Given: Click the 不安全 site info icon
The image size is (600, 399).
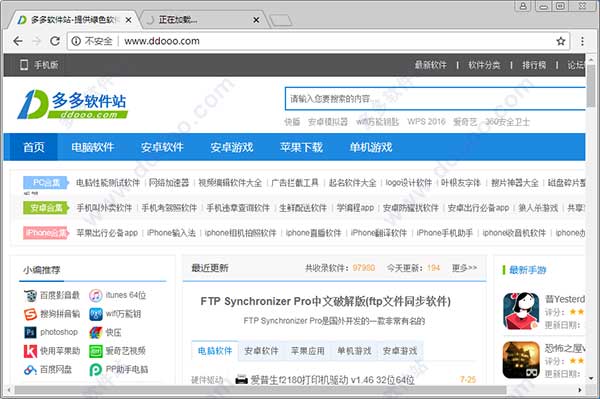Looking at the screenshot, I should (x=76, y=41).
